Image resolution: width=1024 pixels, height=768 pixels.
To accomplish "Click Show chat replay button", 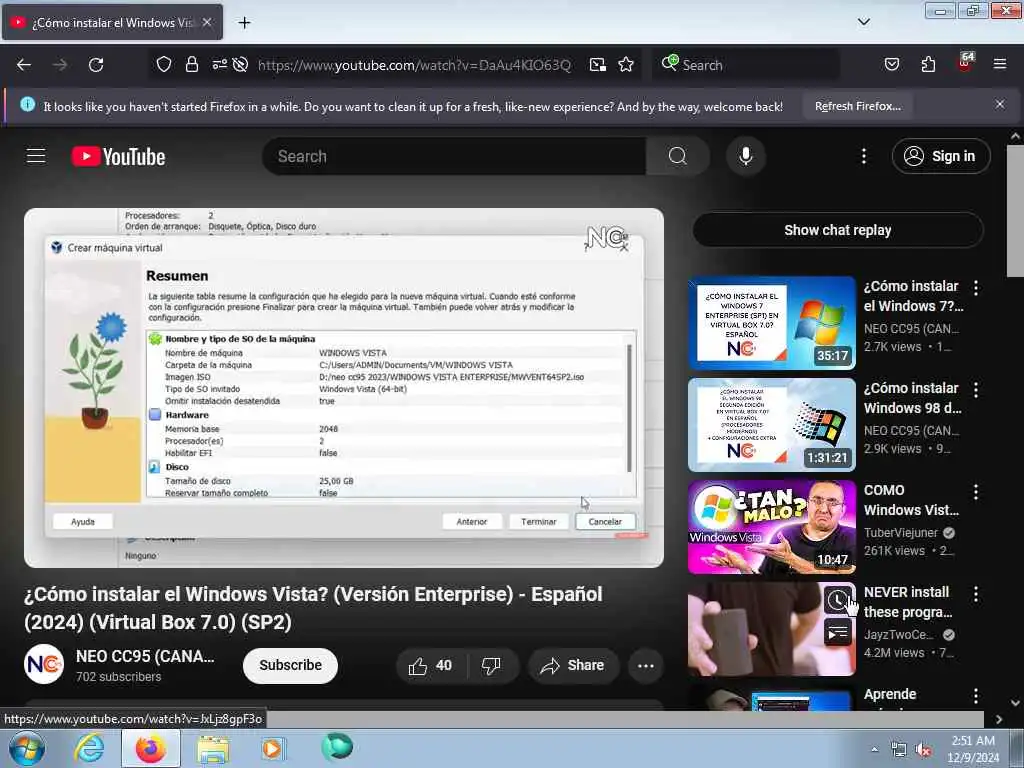I will click(838, 230).
